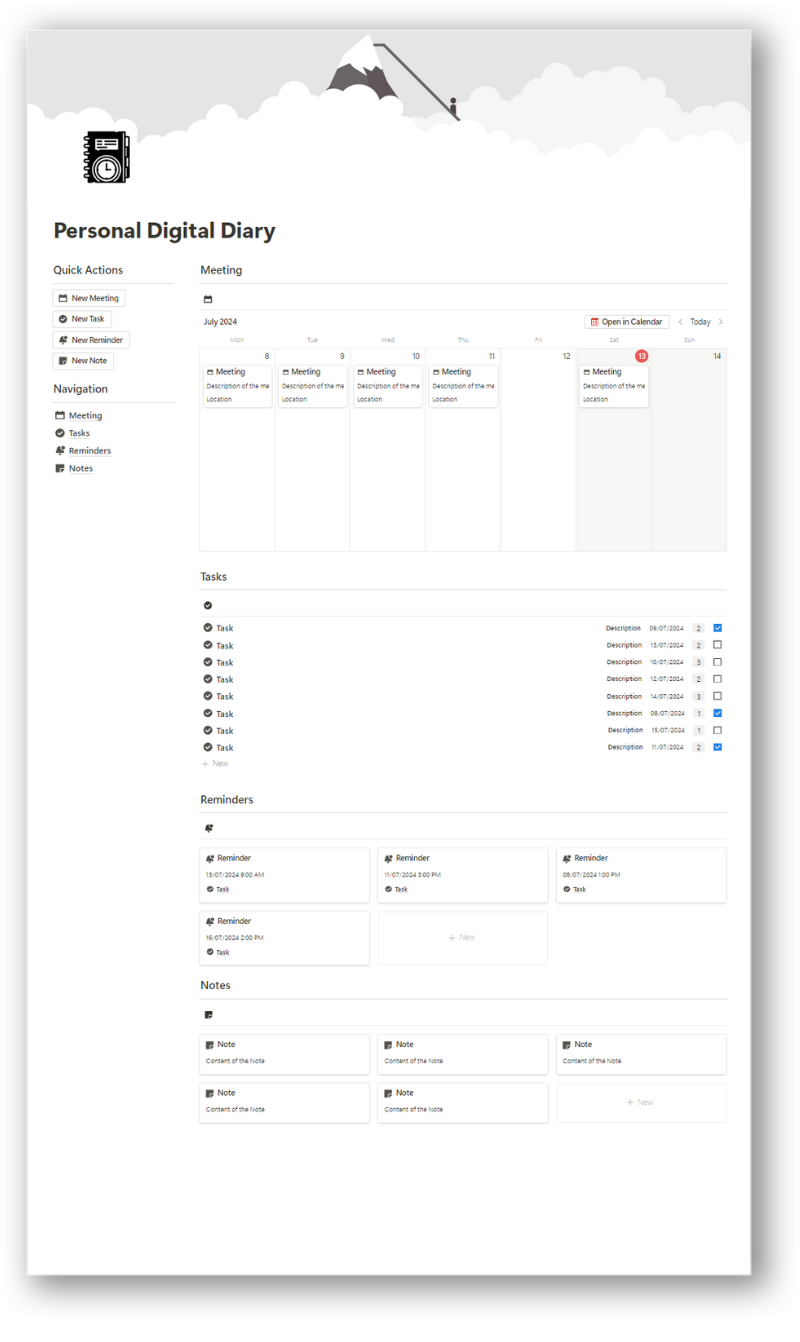The width and height of the screenshot is (800, 1342).
Task: Add a new row below the Tasks list
Action: (215, 764)
